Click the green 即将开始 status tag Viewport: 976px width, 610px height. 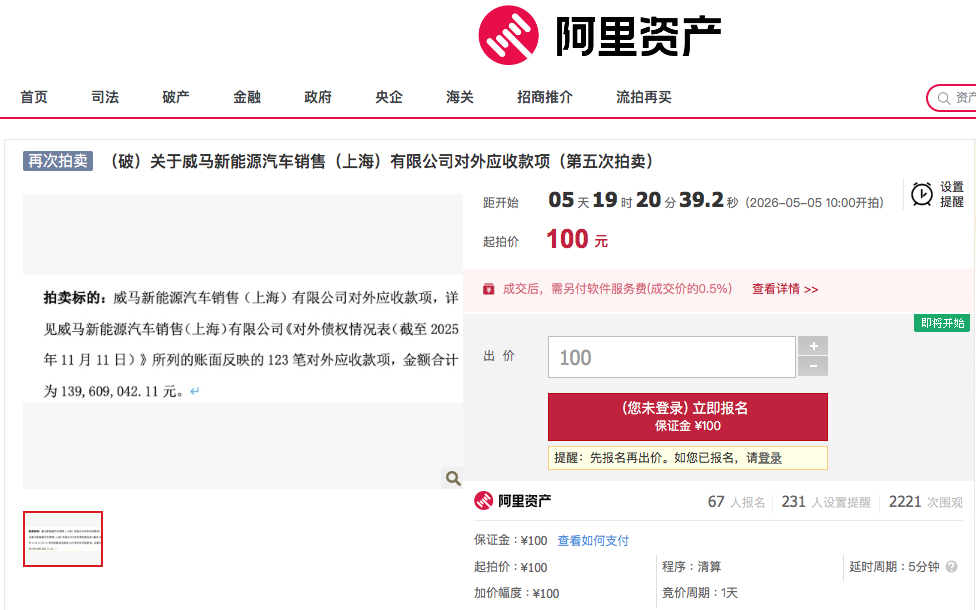tap(940, 324)
